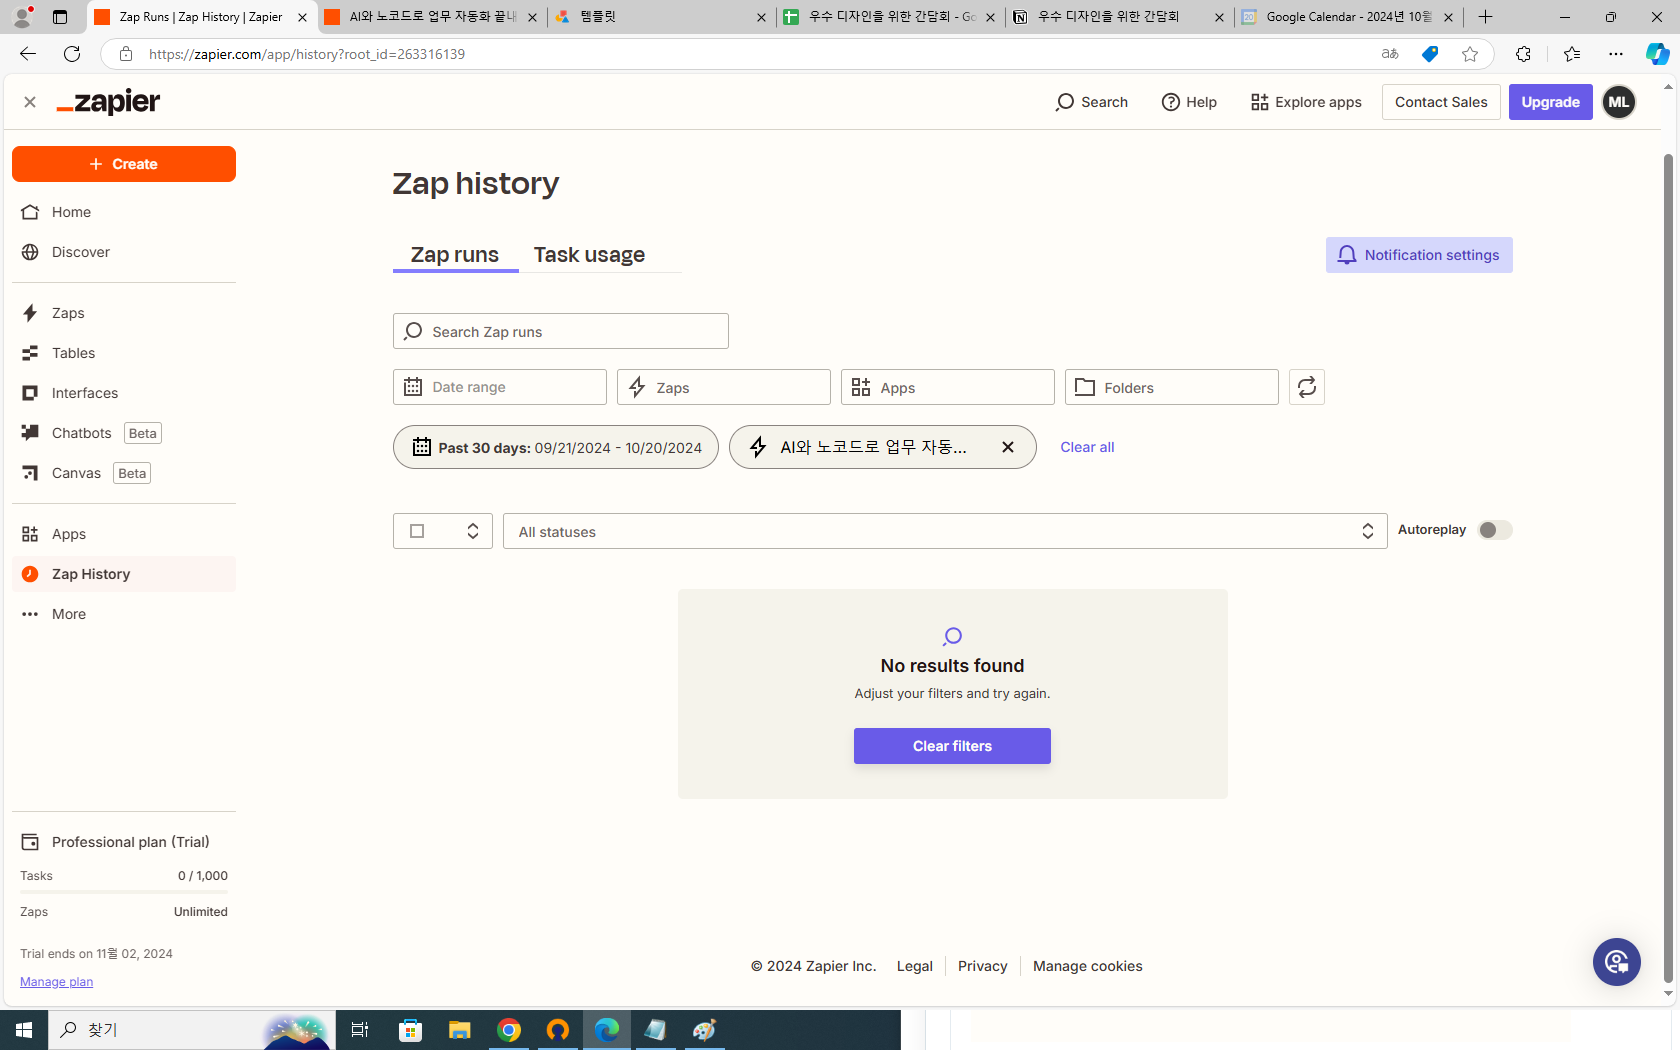Image resolution: width=1680 pixels, height=1050 pixels.
Task: Toggle the Autoreplay switch
Action: (x=1495, y=530)
